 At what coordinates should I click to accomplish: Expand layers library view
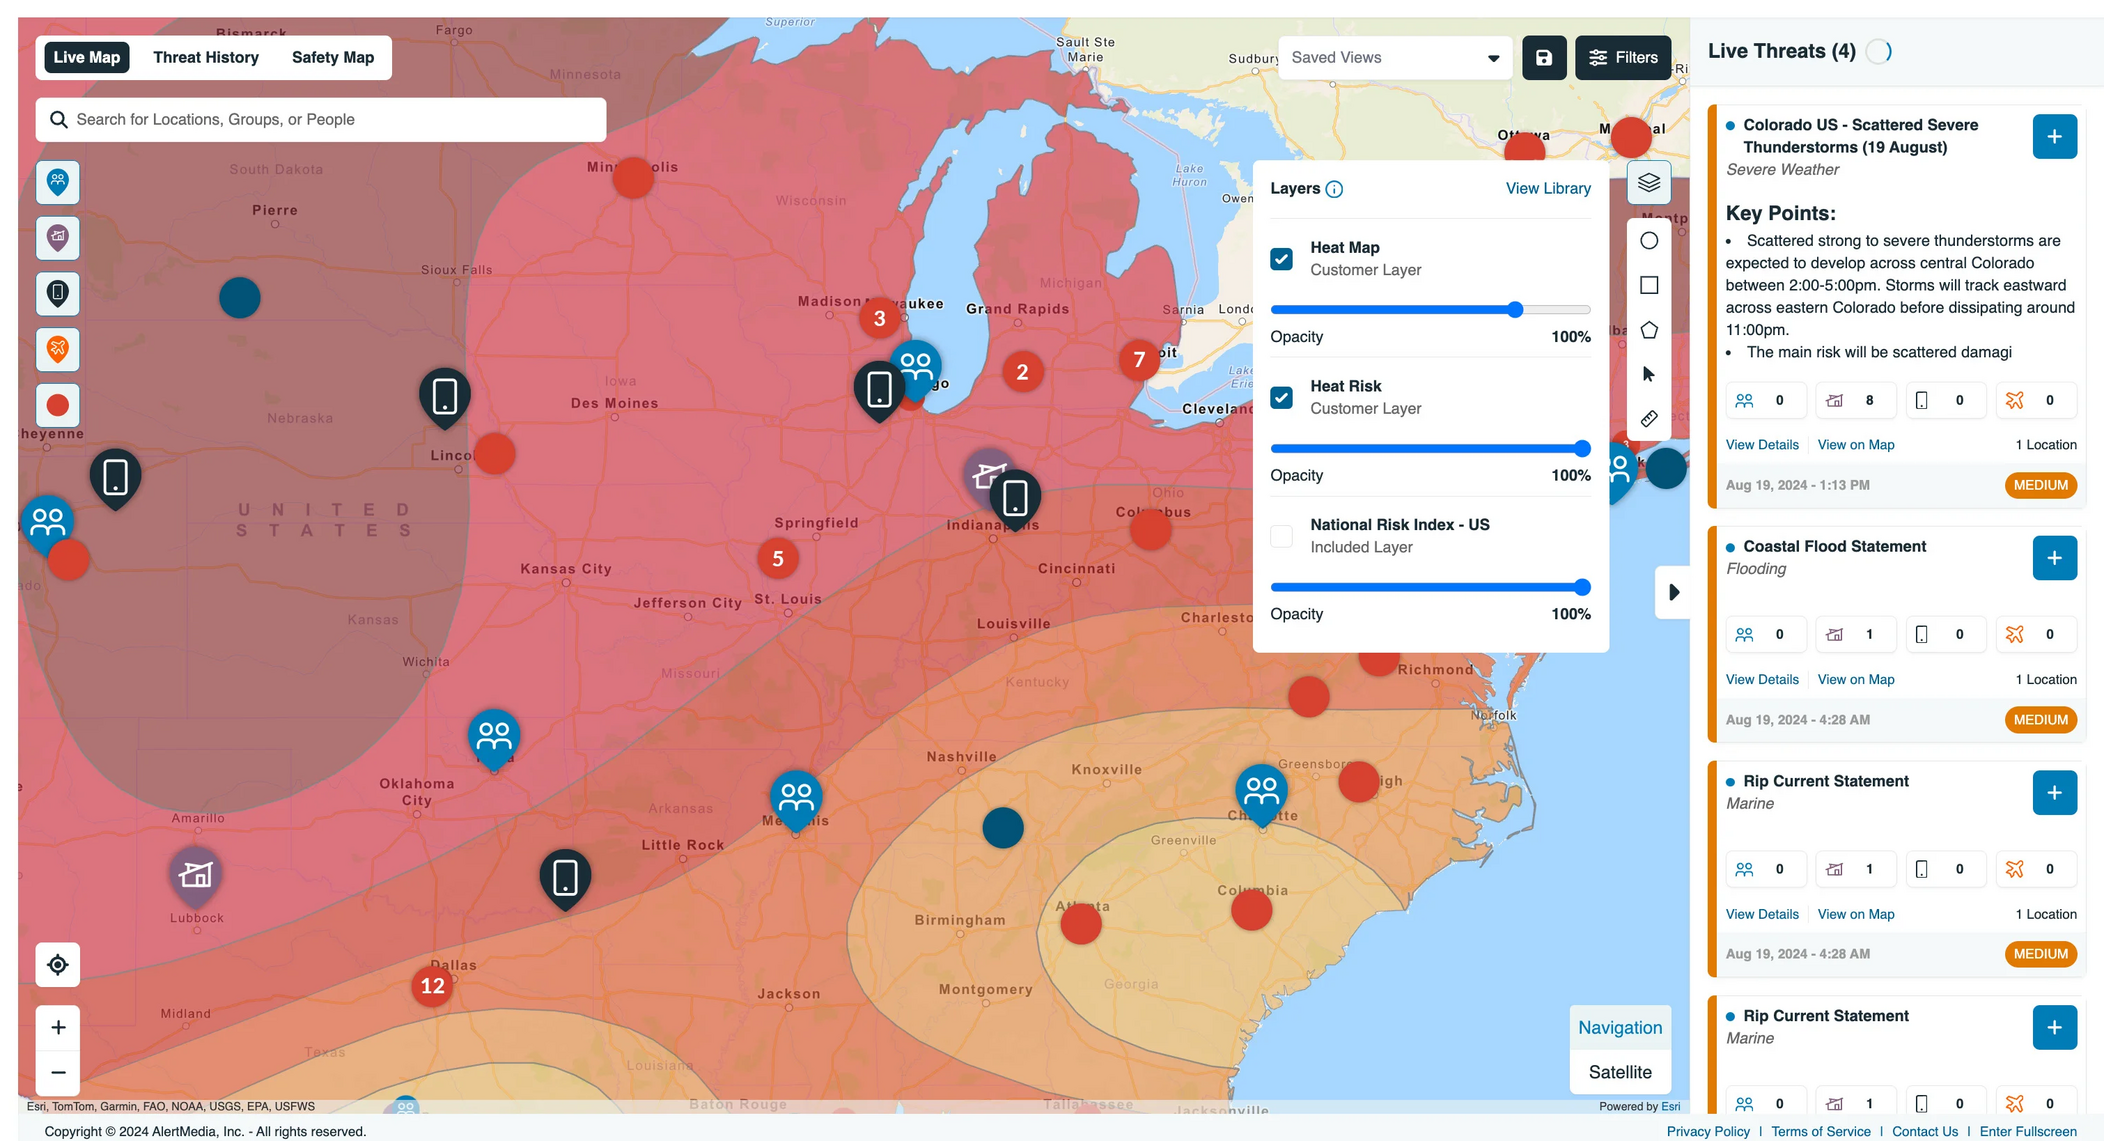point(1548,187)
